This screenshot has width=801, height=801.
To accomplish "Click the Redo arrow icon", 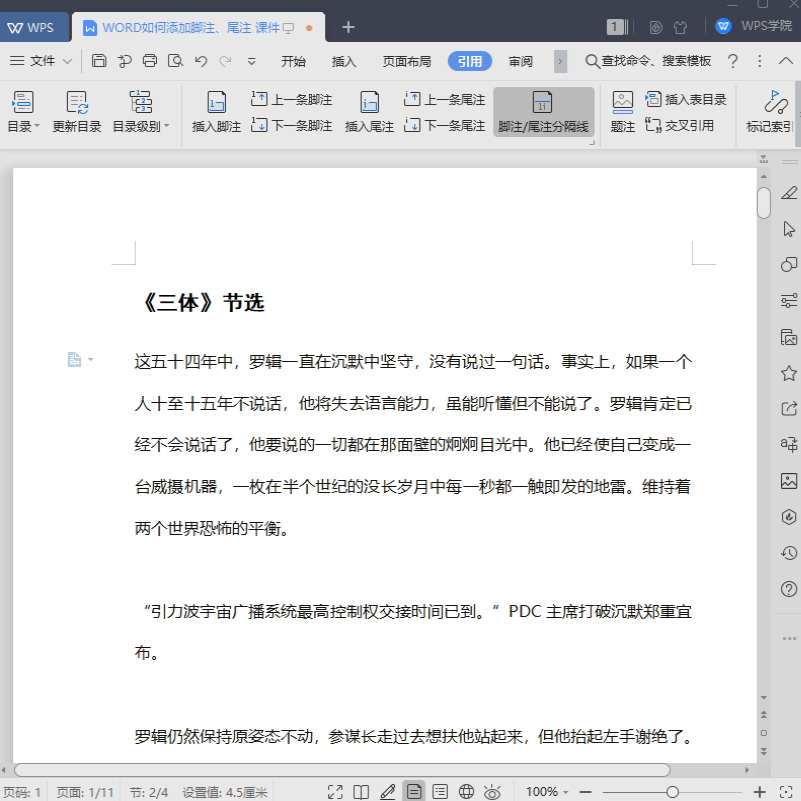I will tap(225, 61).
